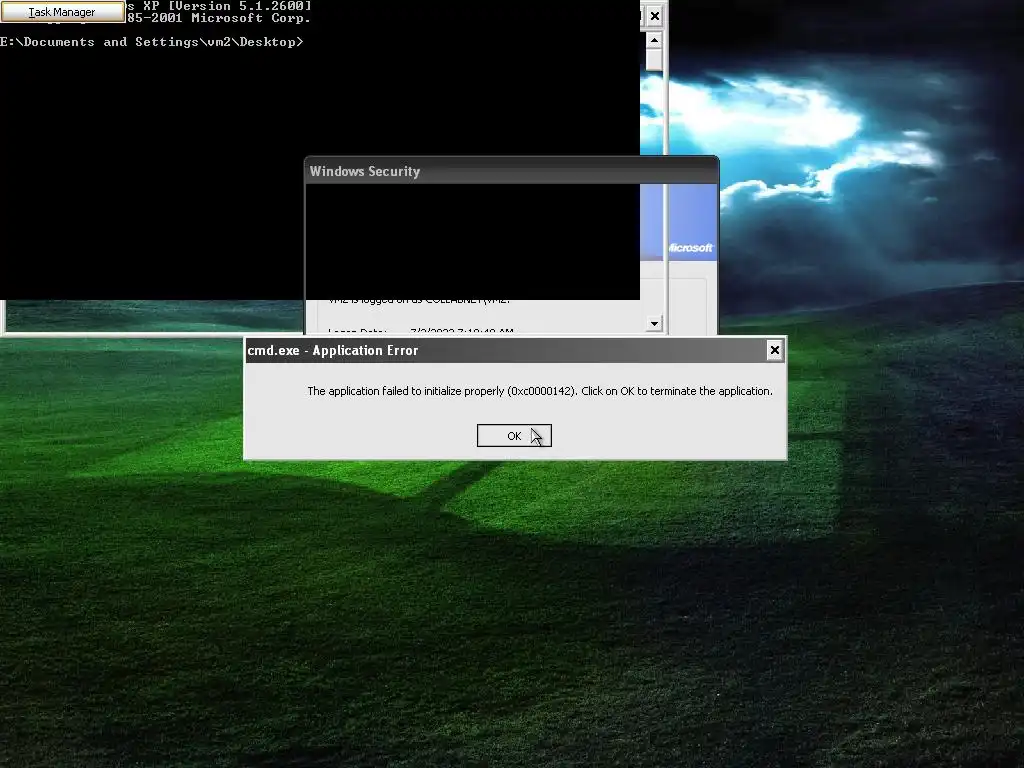Viewport: 1024px width, 768px height.
Task: Click the command prompt scrollbar up arrow
Action: coord(654,40)
